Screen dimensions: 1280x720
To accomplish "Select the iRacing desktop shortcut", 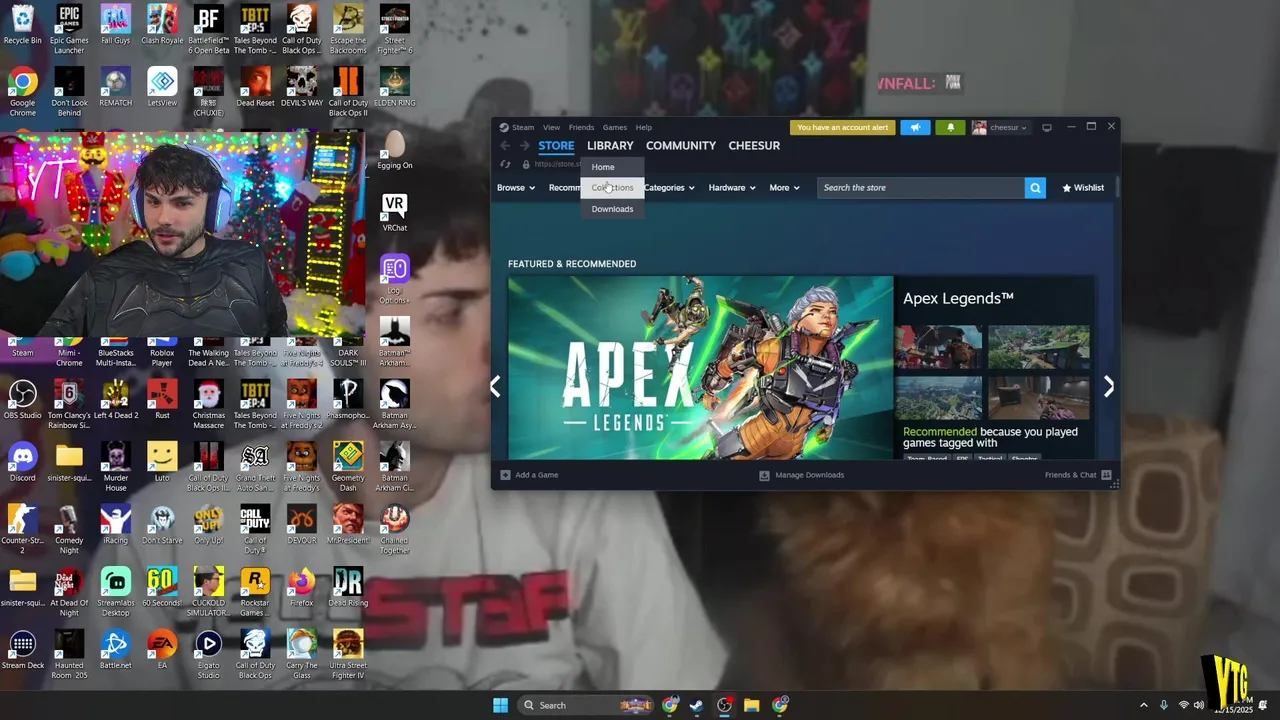I will coord(115,525).
